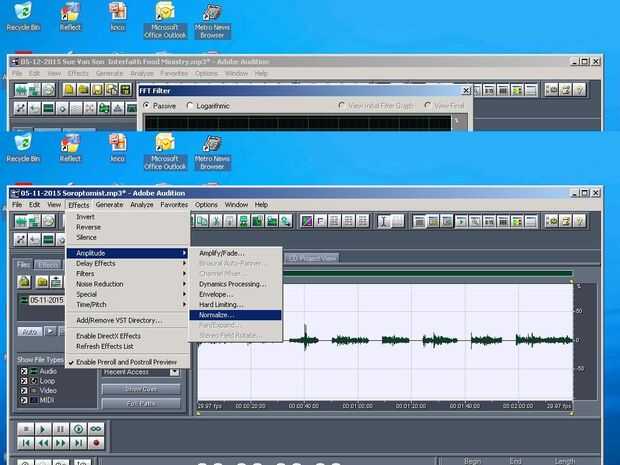The height and width of the screenshot is (465, 620).
Task: Click the red Record transport button
Action: pos(96,443)
